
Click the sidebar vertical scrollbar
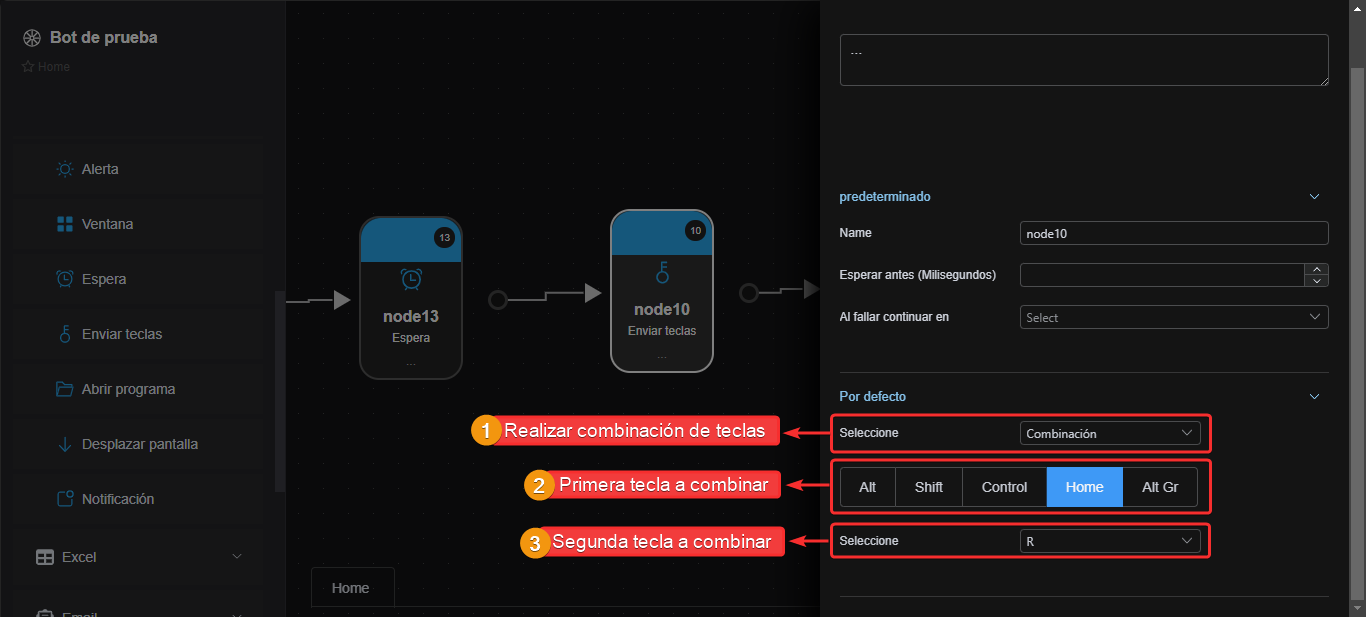(x=280, y=390)
